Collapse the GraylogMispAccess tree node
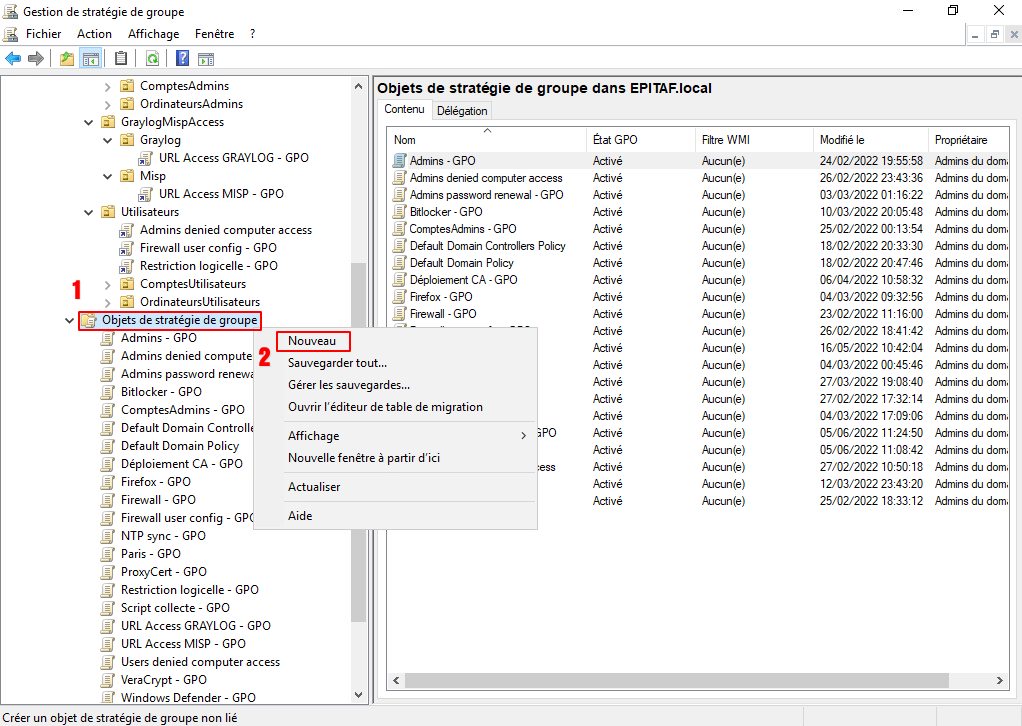Screen dimensions: 1022x726 coord(89,122)
